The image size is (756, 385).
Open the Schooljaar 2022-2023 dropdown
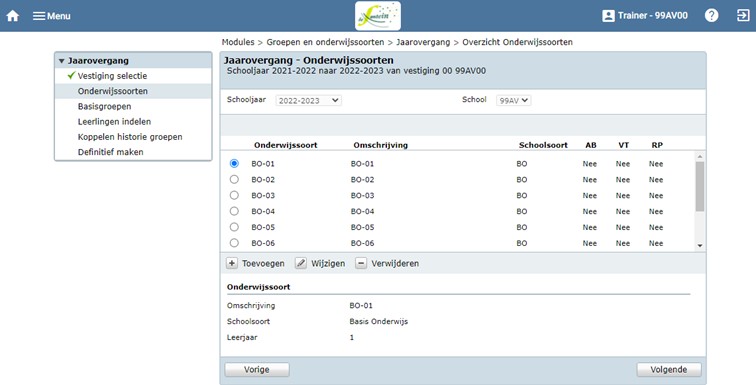pos(309,101)
